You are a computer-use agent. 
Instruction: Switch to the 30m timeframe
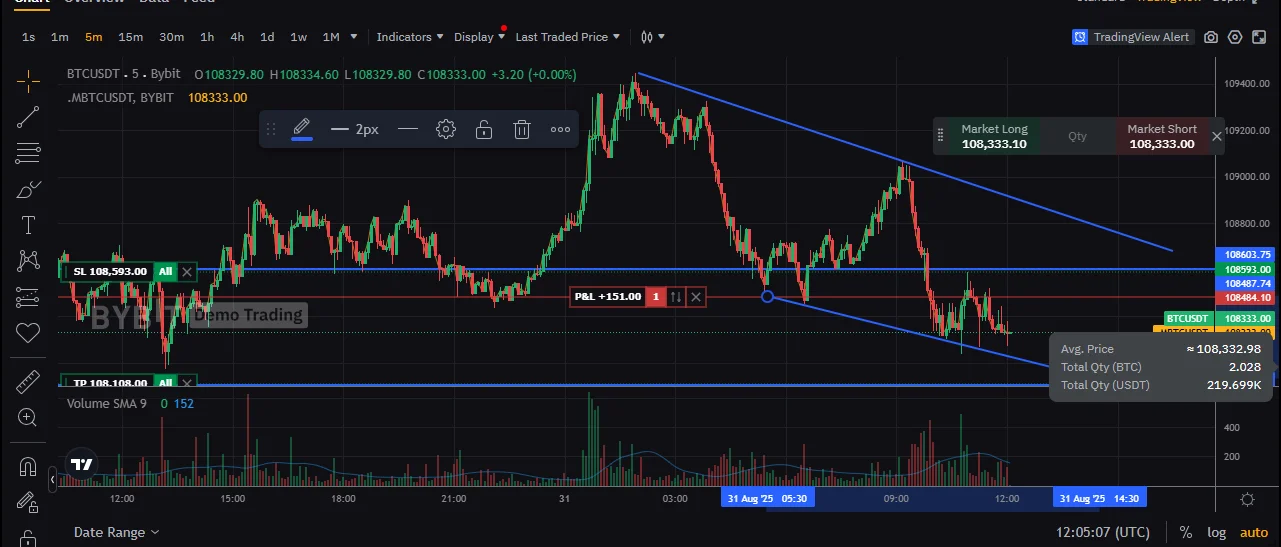point(171,37)
